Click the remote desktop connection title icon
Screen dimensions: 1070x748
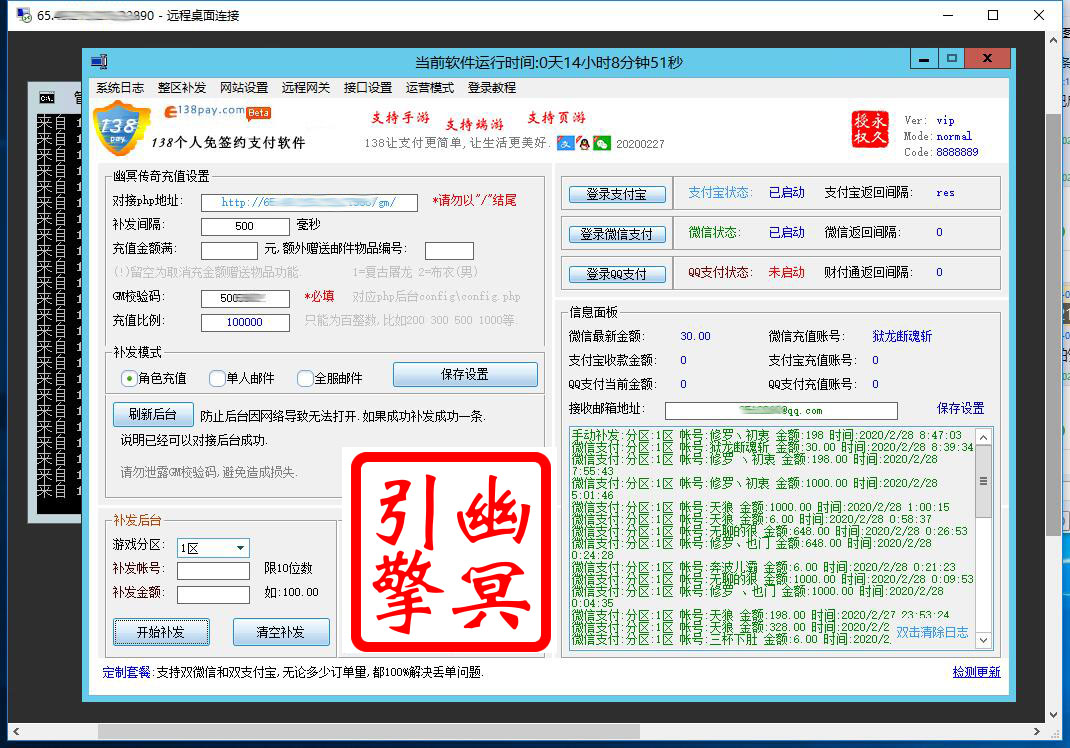point(22,16)
